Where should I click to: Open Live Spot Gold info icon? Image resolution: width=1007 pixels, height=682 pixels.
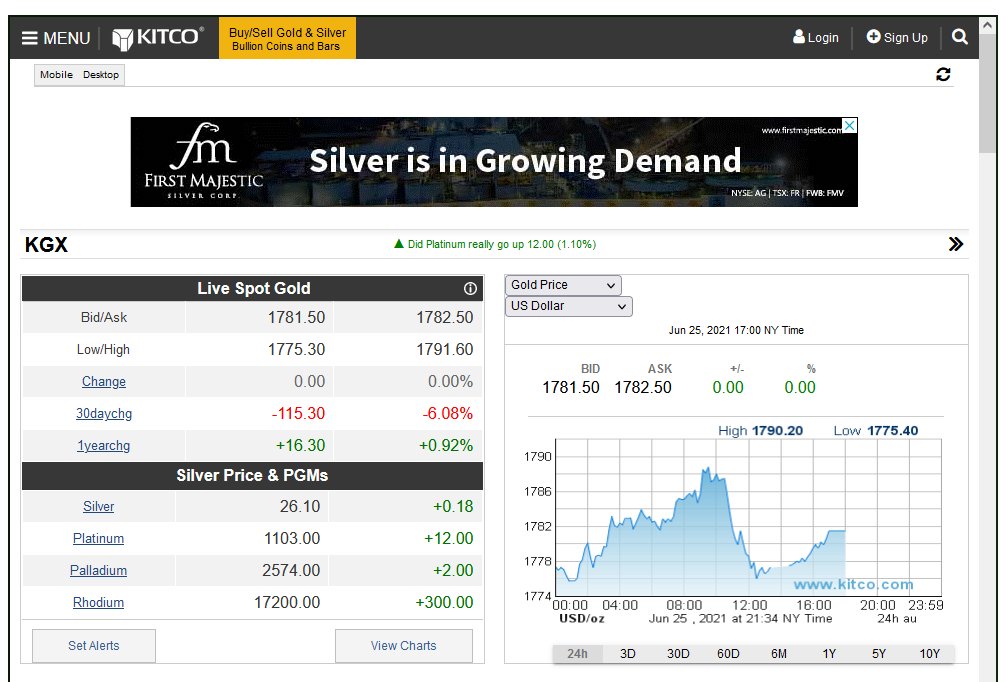click(x=470, y=289)
